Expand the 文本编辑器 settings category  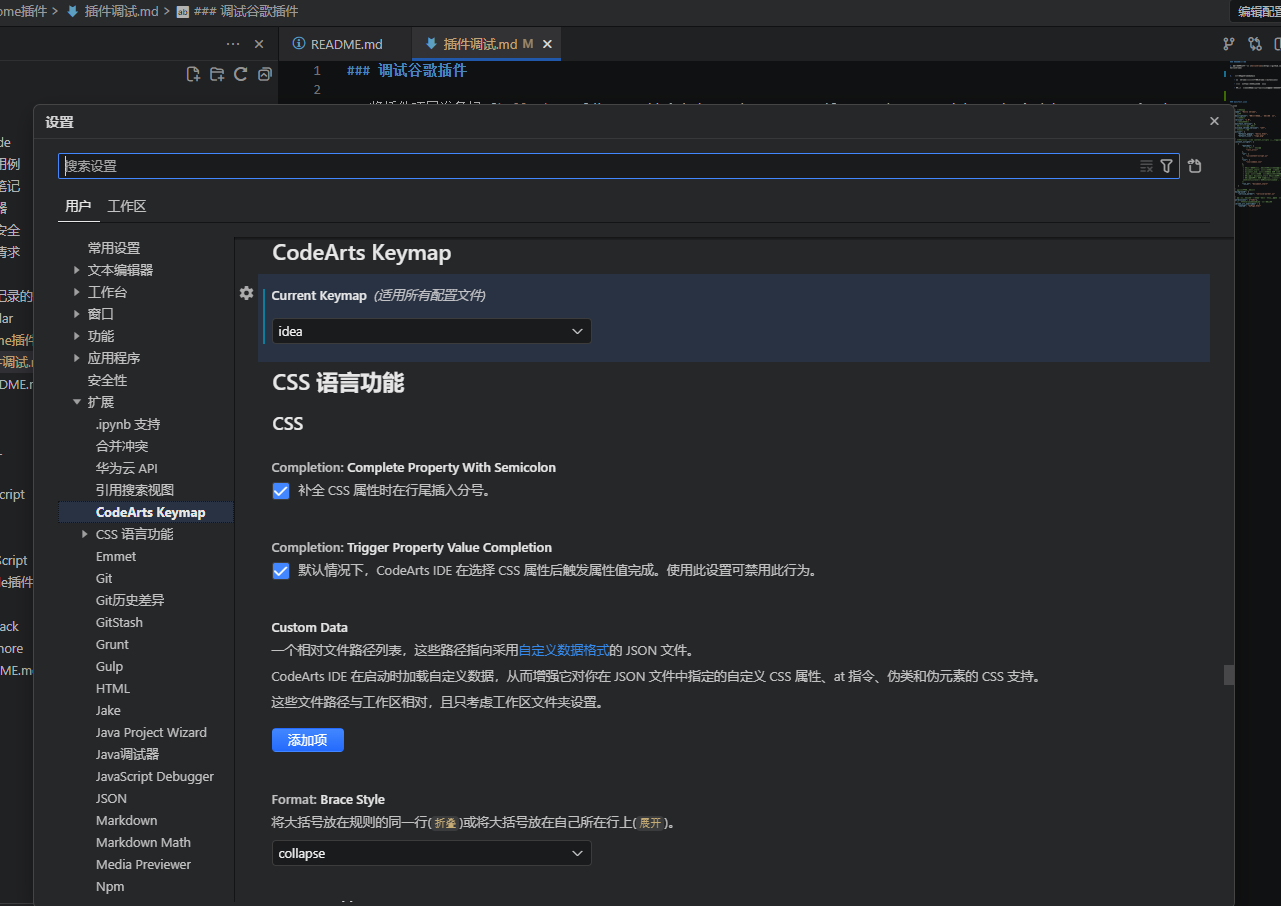tap(77, 270)
